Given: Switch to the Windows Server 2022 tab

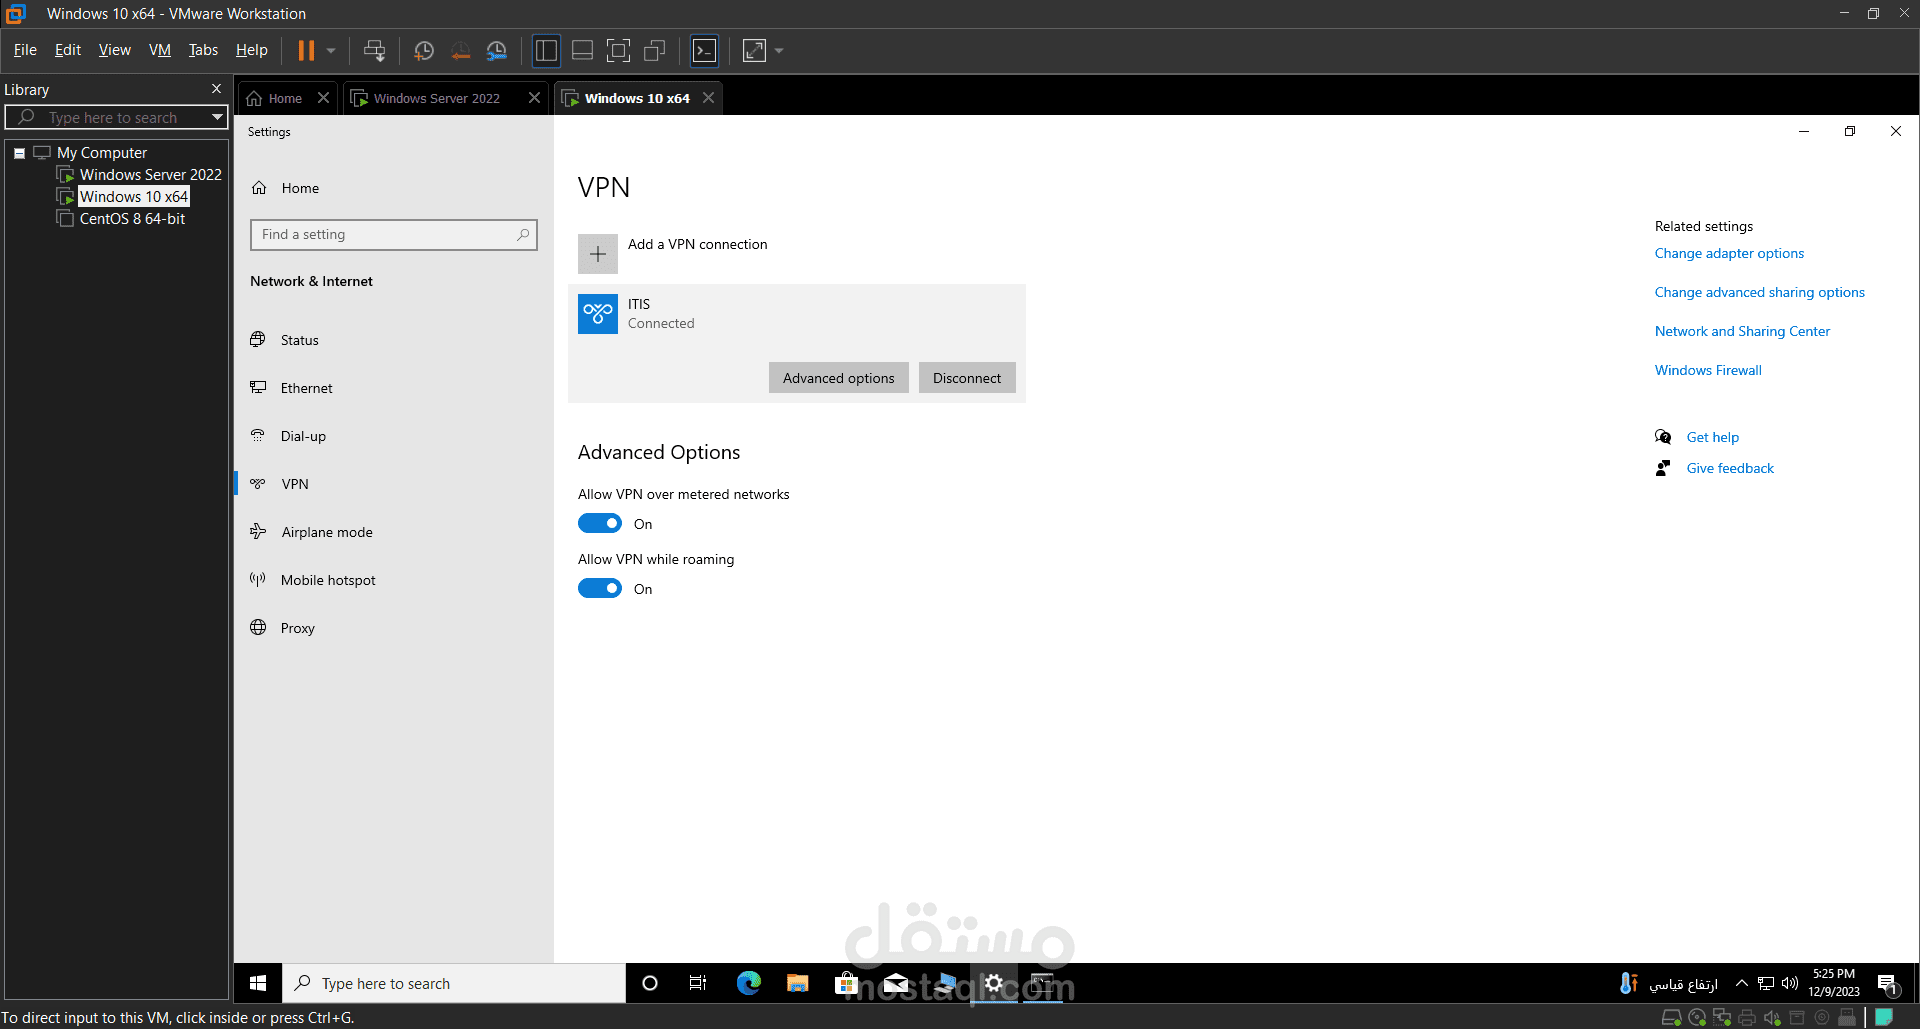Looking at the screenshot, I should click(x=435, y=98).
